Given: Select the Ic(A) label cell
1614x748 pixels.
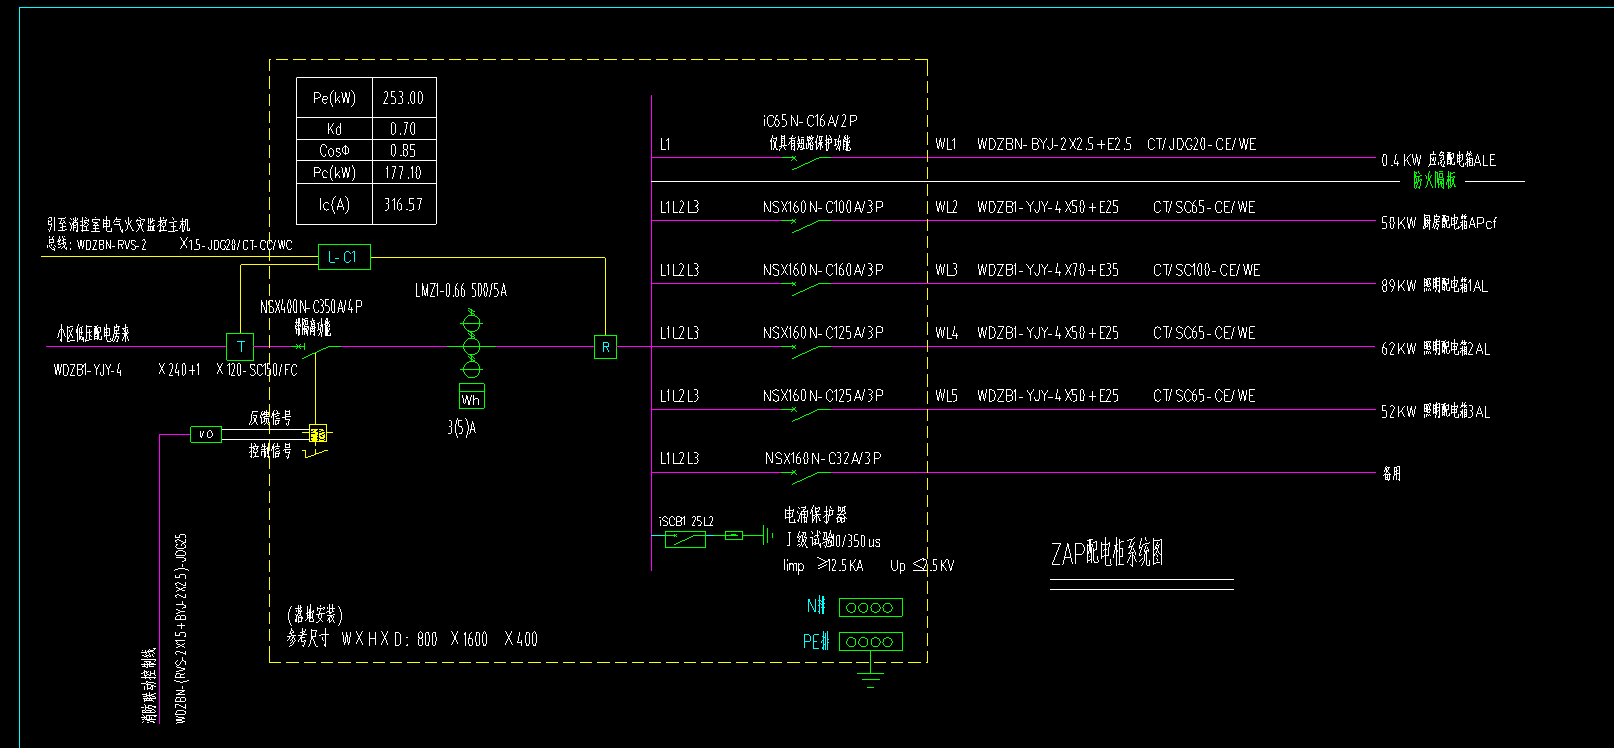Looking at the screenshot, I should coord(334,205).
